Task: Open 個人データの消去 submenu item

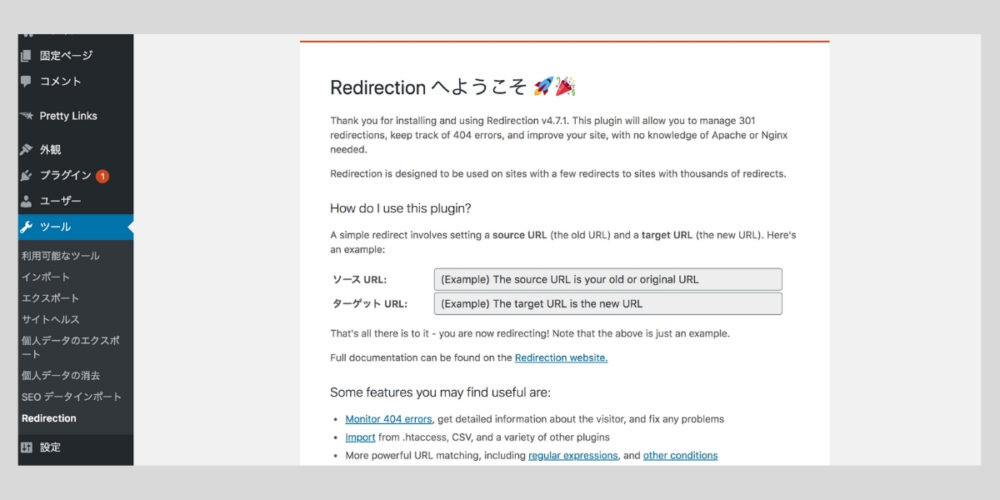Action: [61, 376]
